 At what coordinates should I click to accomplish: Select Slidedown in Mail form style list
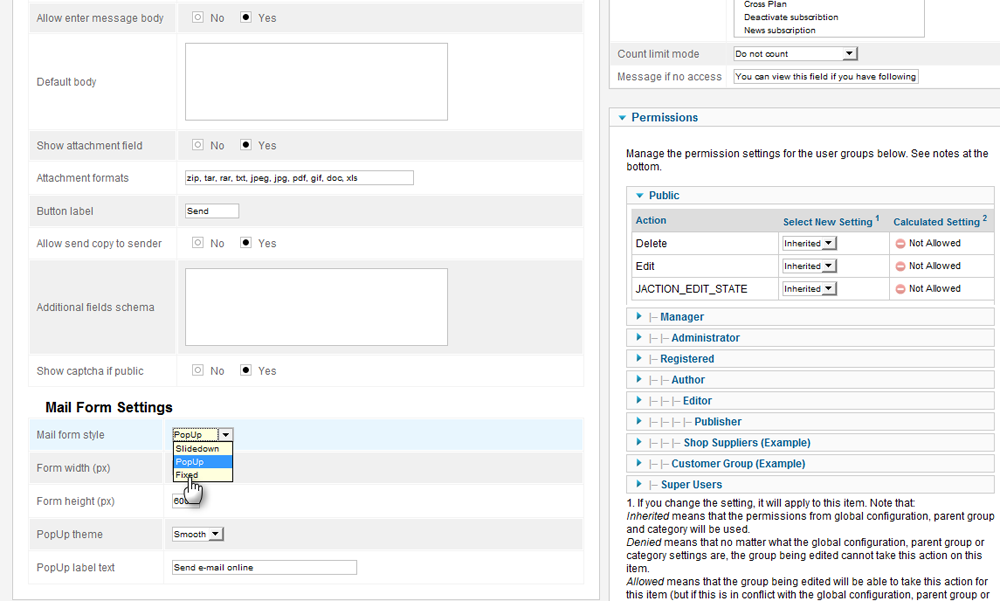[x=197, y=449]
